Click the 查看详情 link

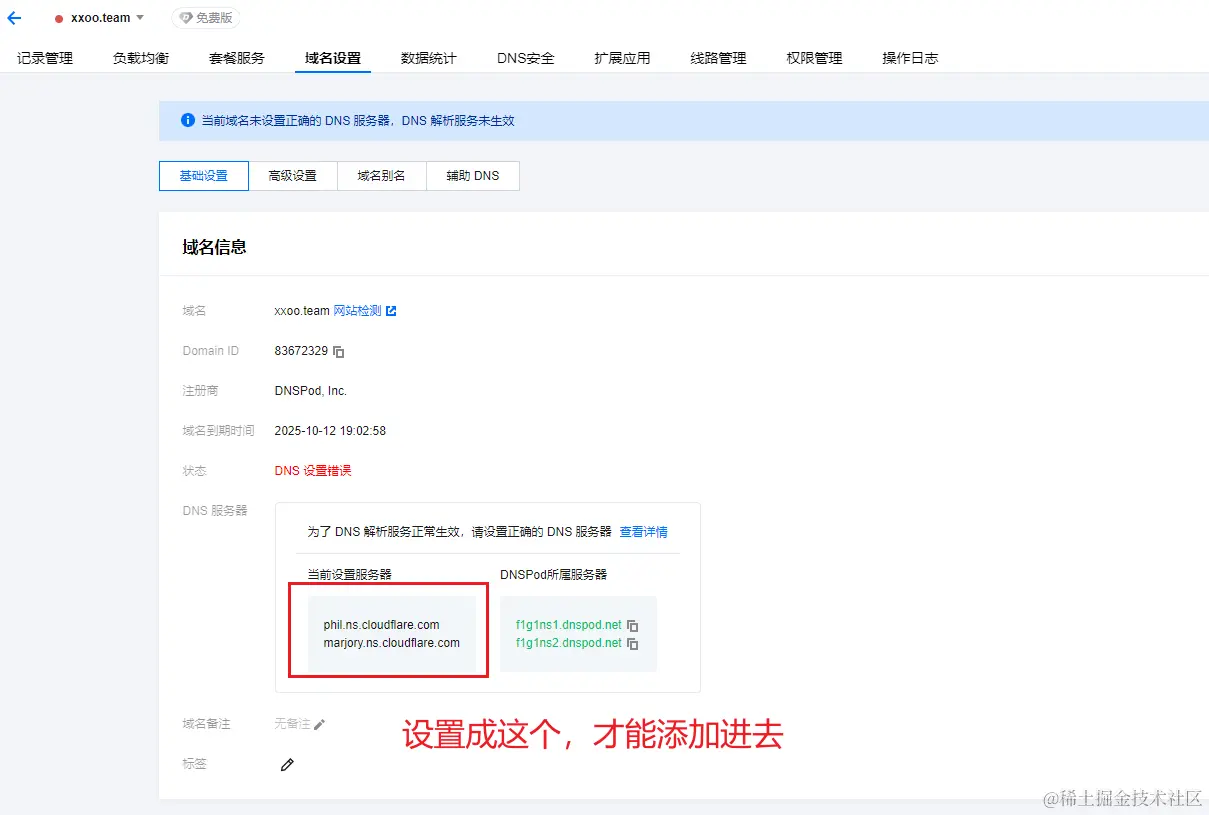click(x=643, y=531)
